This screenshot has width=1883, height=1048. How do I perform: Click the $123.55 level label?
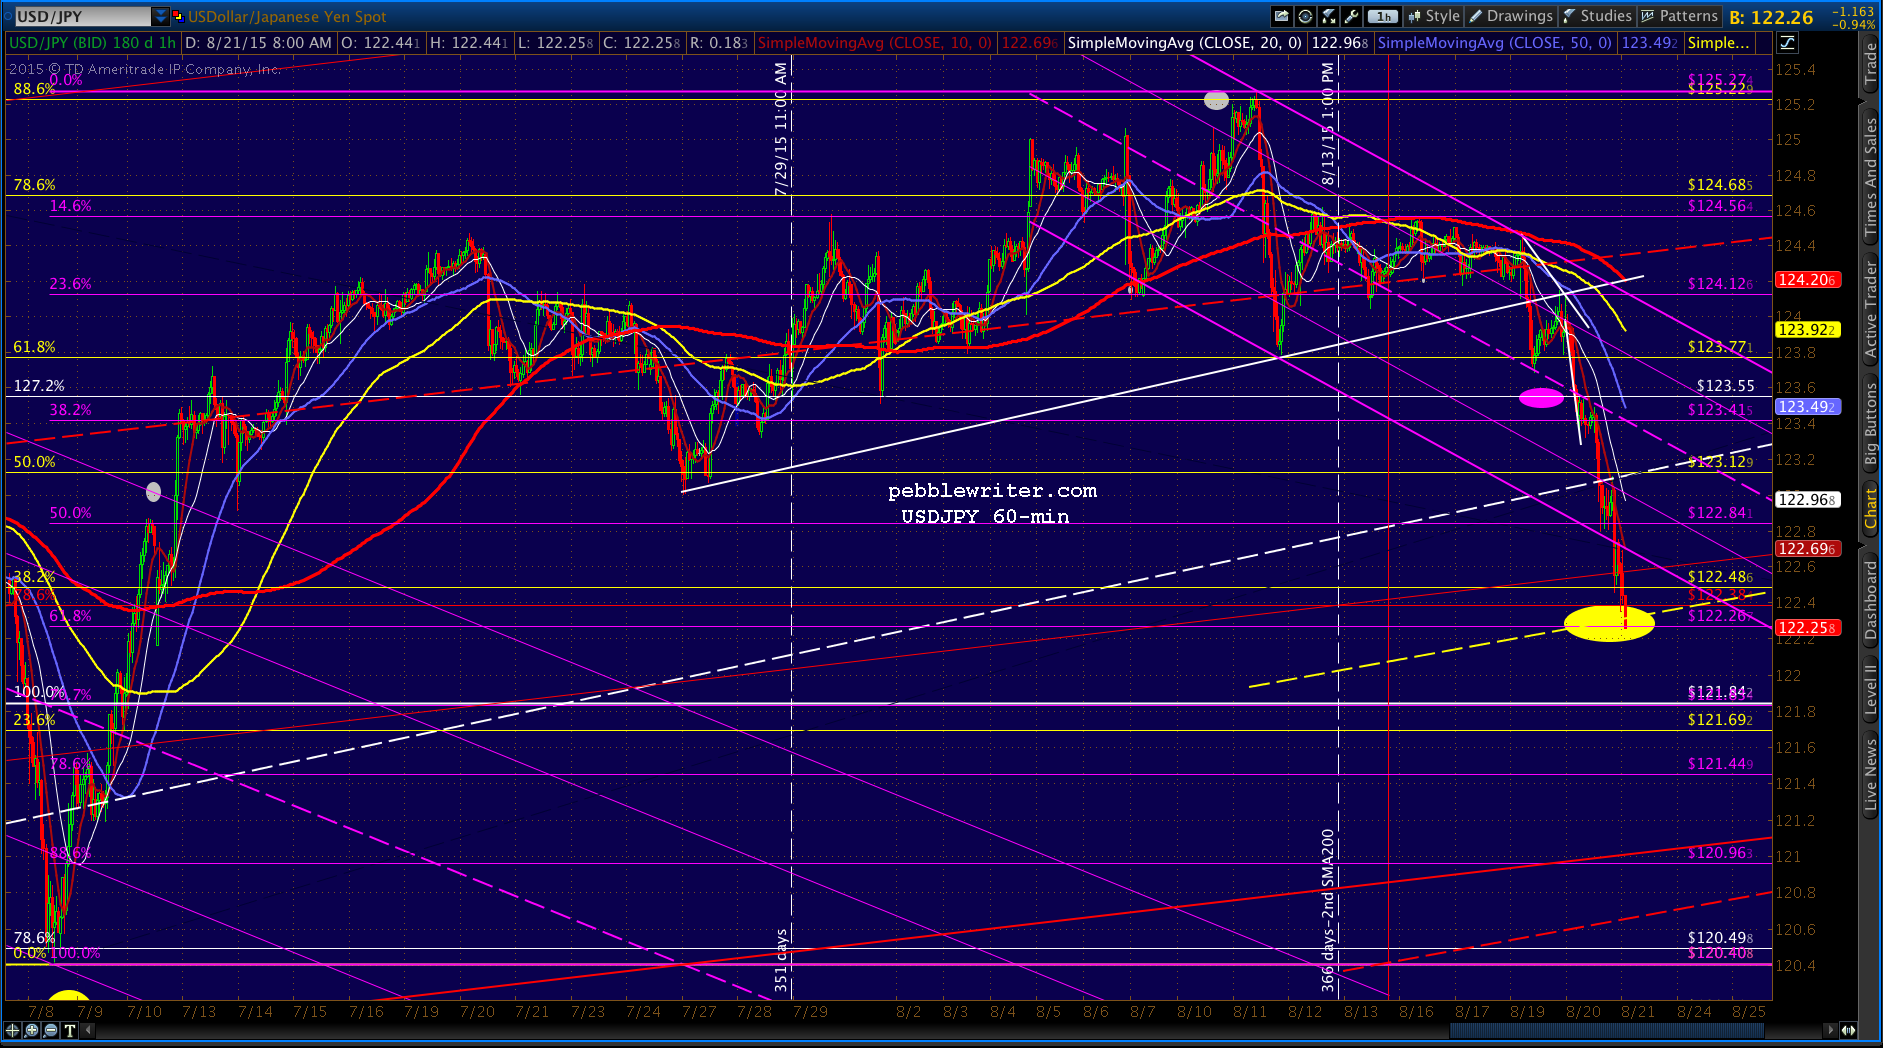click(1726, 386)
